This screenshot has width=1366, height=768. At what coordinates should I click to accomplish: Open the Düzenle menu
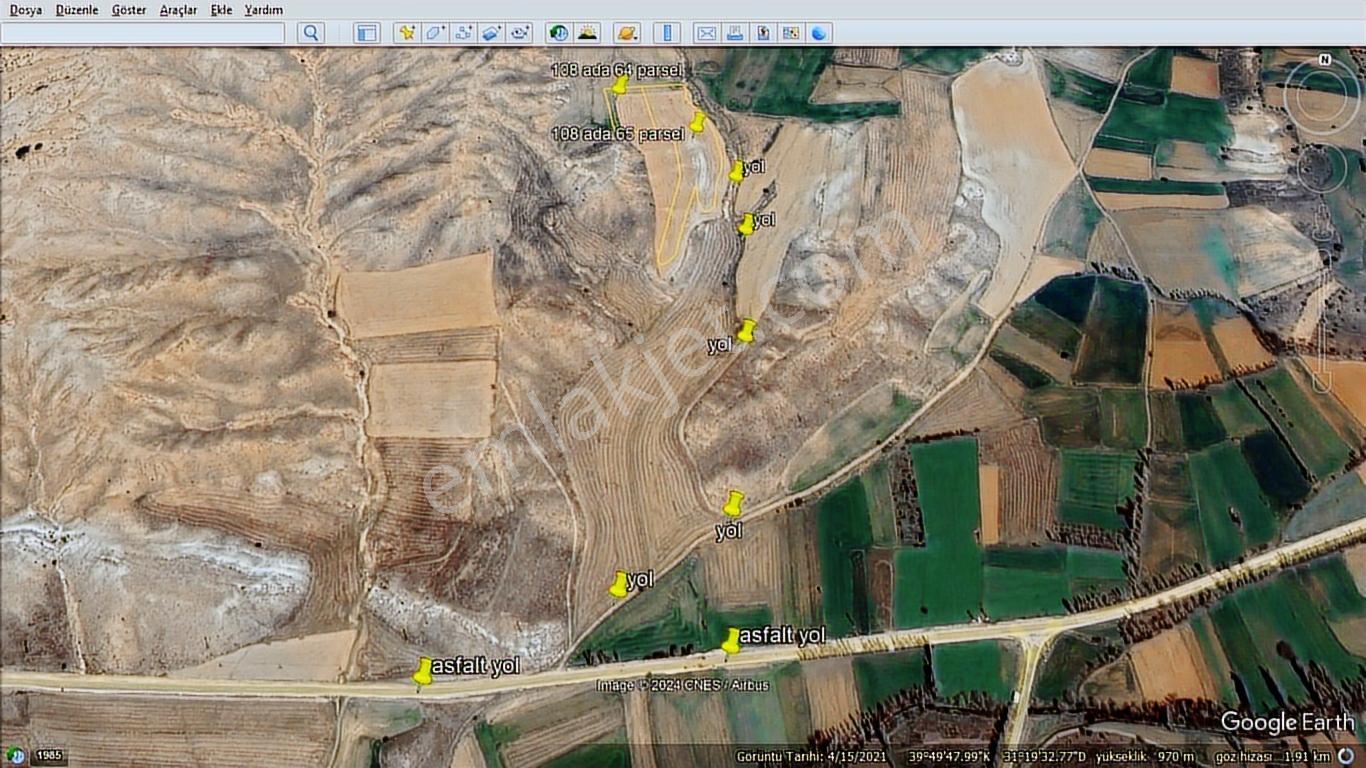pyautogui.click(x=77, y=10)
